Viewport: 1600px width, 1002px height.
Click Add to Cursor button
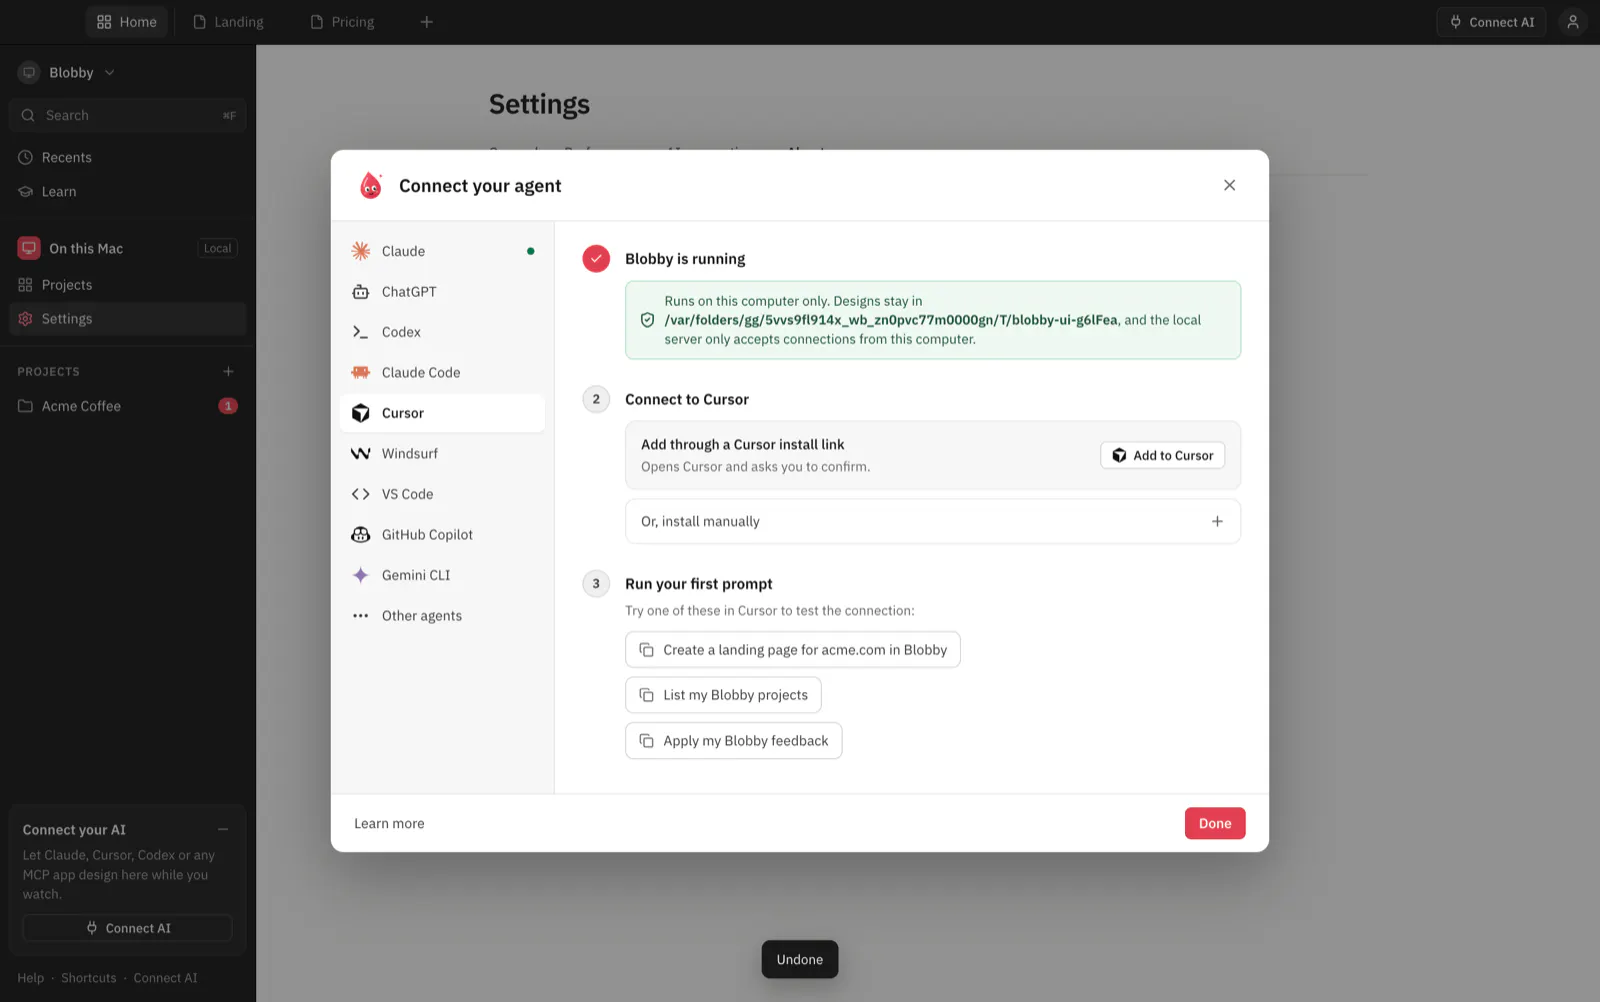tap(1163, 455)
